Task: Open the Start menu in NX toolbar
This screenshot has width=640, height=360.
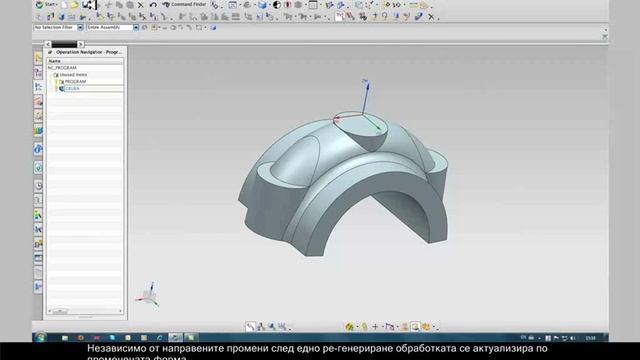Action: tap(46, 4)
